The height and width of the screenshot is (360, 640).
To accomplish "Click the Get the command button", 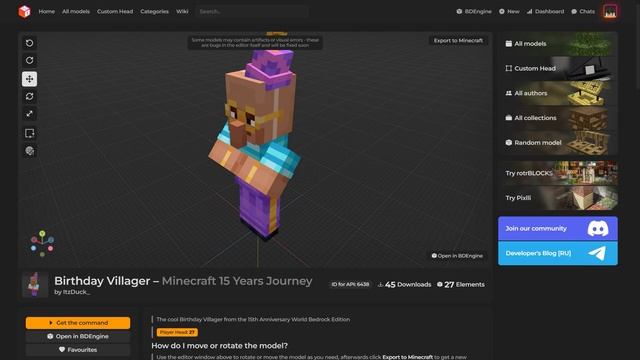I will pyautogui.click(x=78, y=323).
